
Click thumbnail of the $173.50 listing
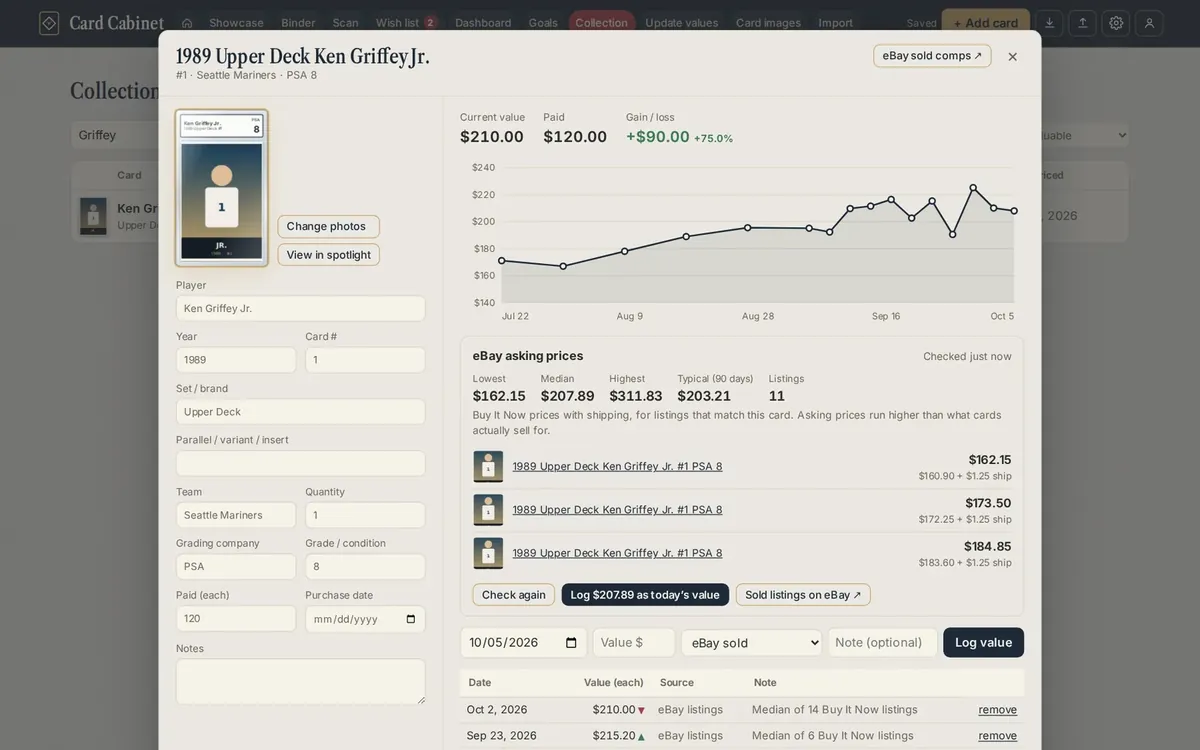488,510
